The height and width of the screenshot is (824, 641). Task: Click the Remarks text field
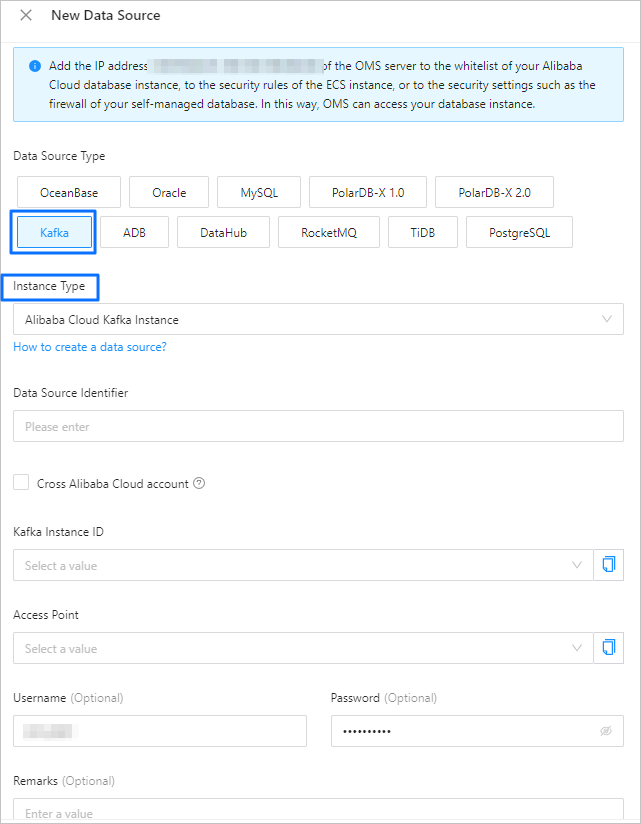click(318, 812)
